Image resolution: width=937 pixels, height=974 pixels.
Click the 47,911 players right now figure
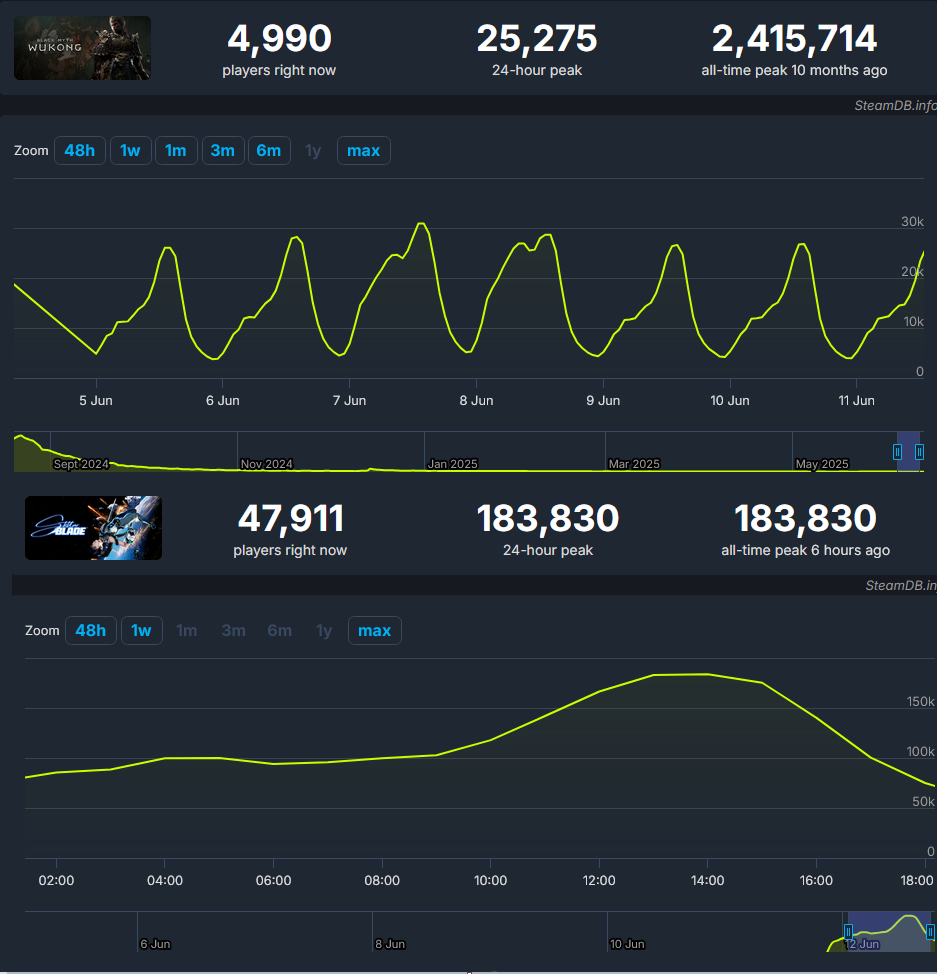coord(290,518)
